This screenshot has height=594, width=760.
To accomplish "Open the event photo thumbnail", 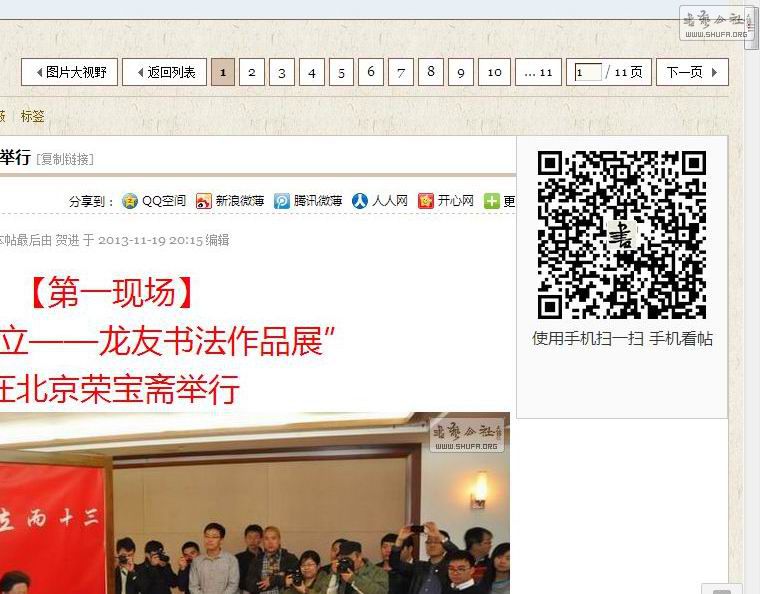I will [x=255, y=503].
